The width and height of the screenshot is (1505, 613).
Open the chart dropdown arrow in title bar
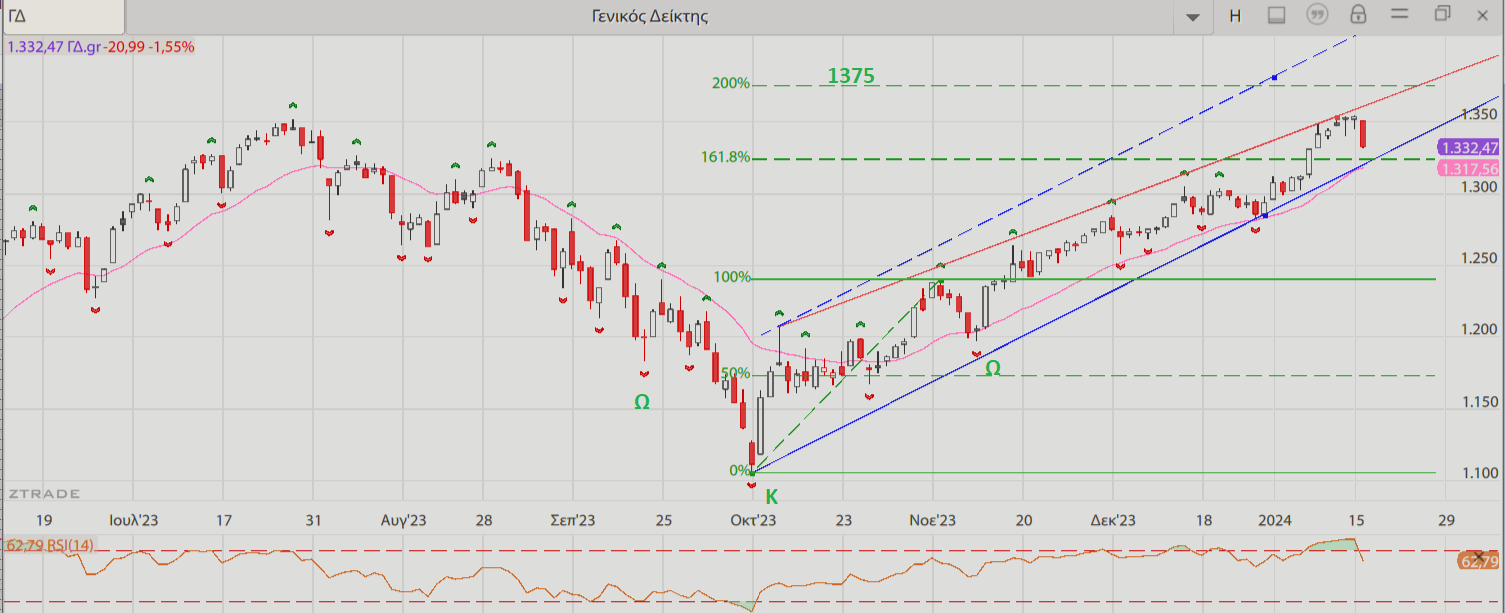(x=1192, y=17)
